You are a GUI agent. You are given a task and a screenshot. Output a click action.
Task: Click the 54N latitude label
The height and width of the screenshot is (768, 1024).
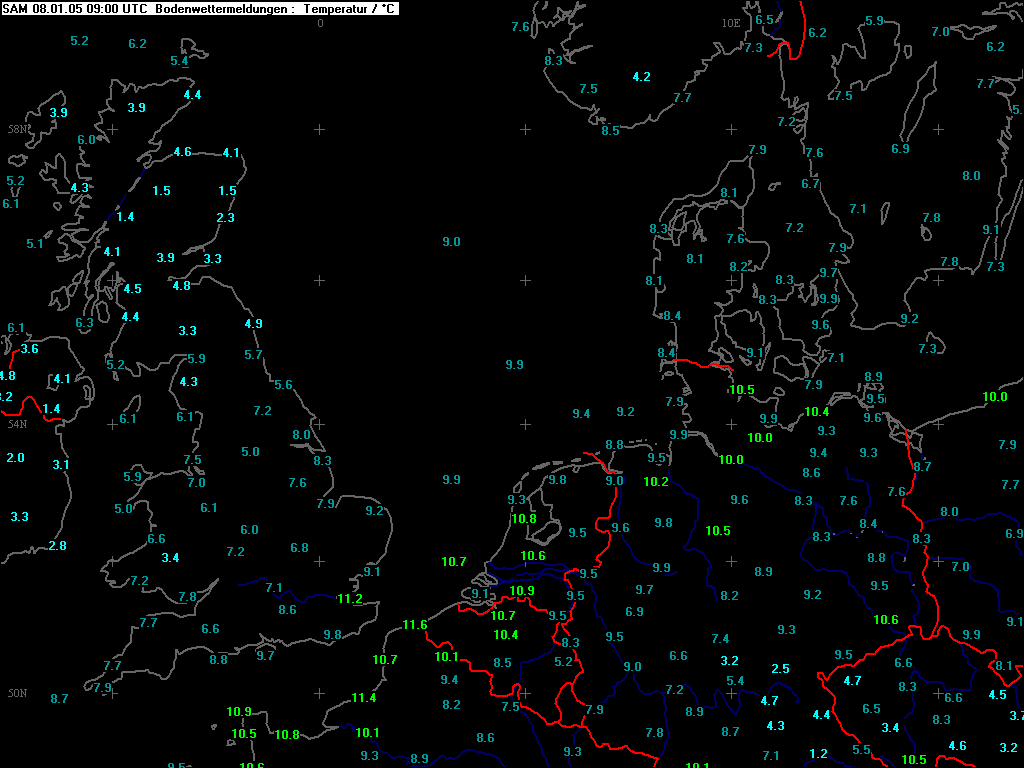pos(18,424)
